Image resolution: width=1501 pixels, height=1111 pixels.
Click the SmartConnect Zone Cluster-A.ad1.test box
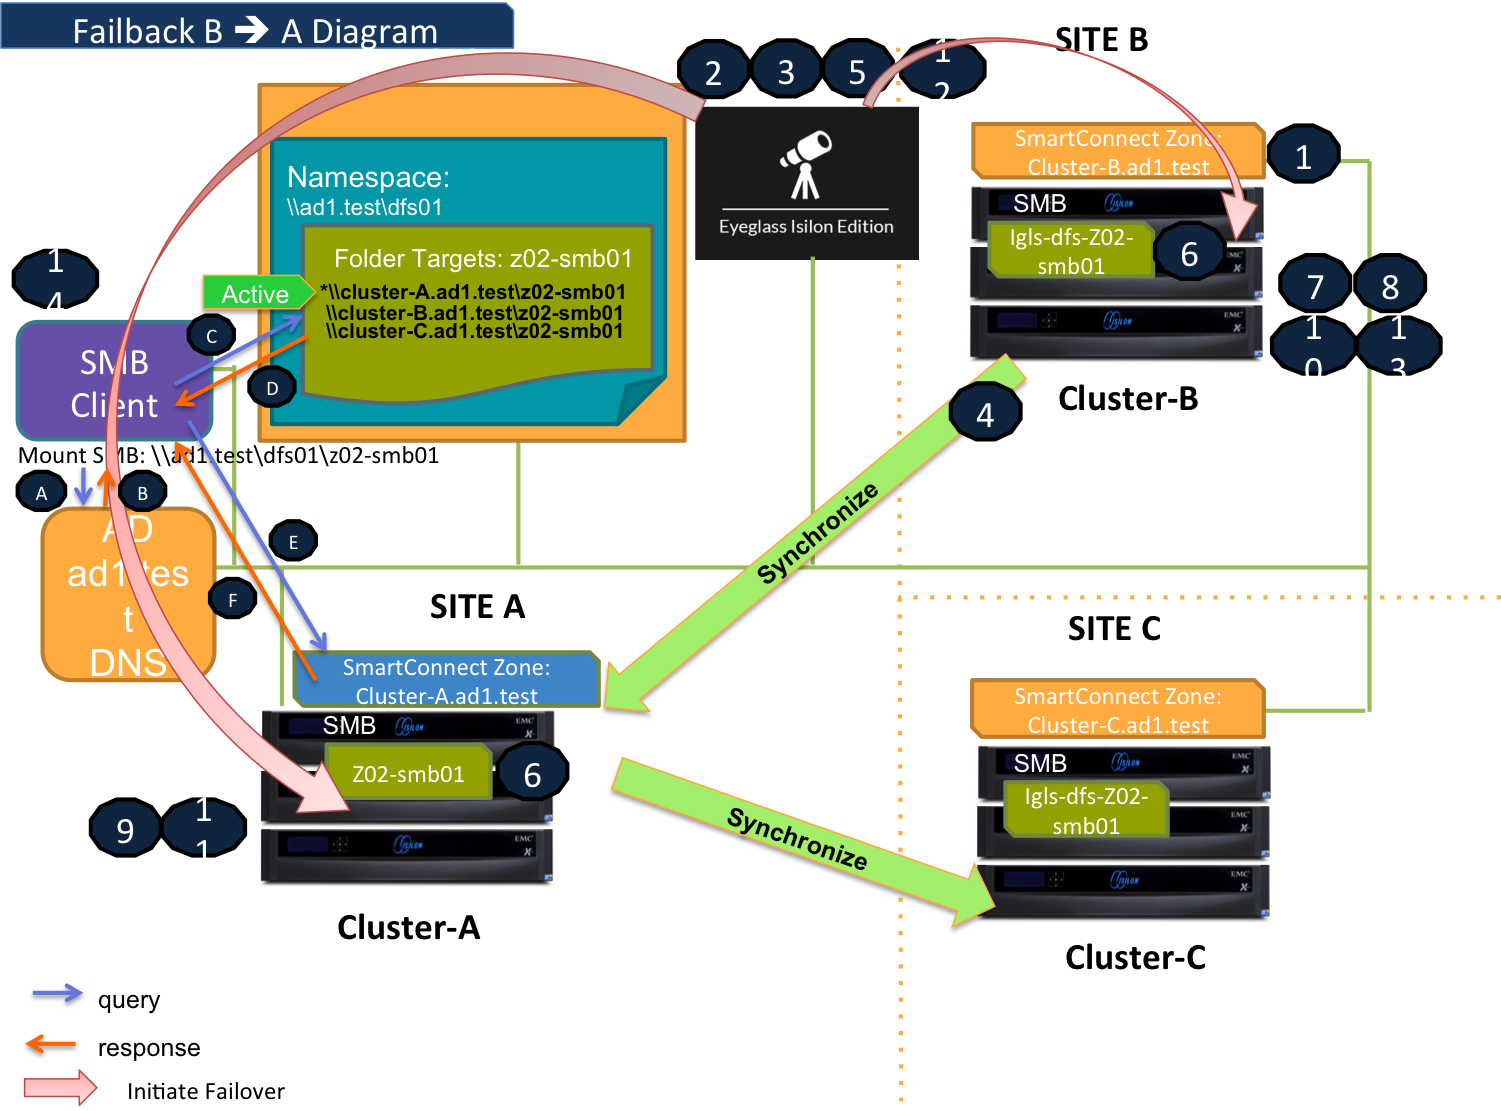point(446,680)
